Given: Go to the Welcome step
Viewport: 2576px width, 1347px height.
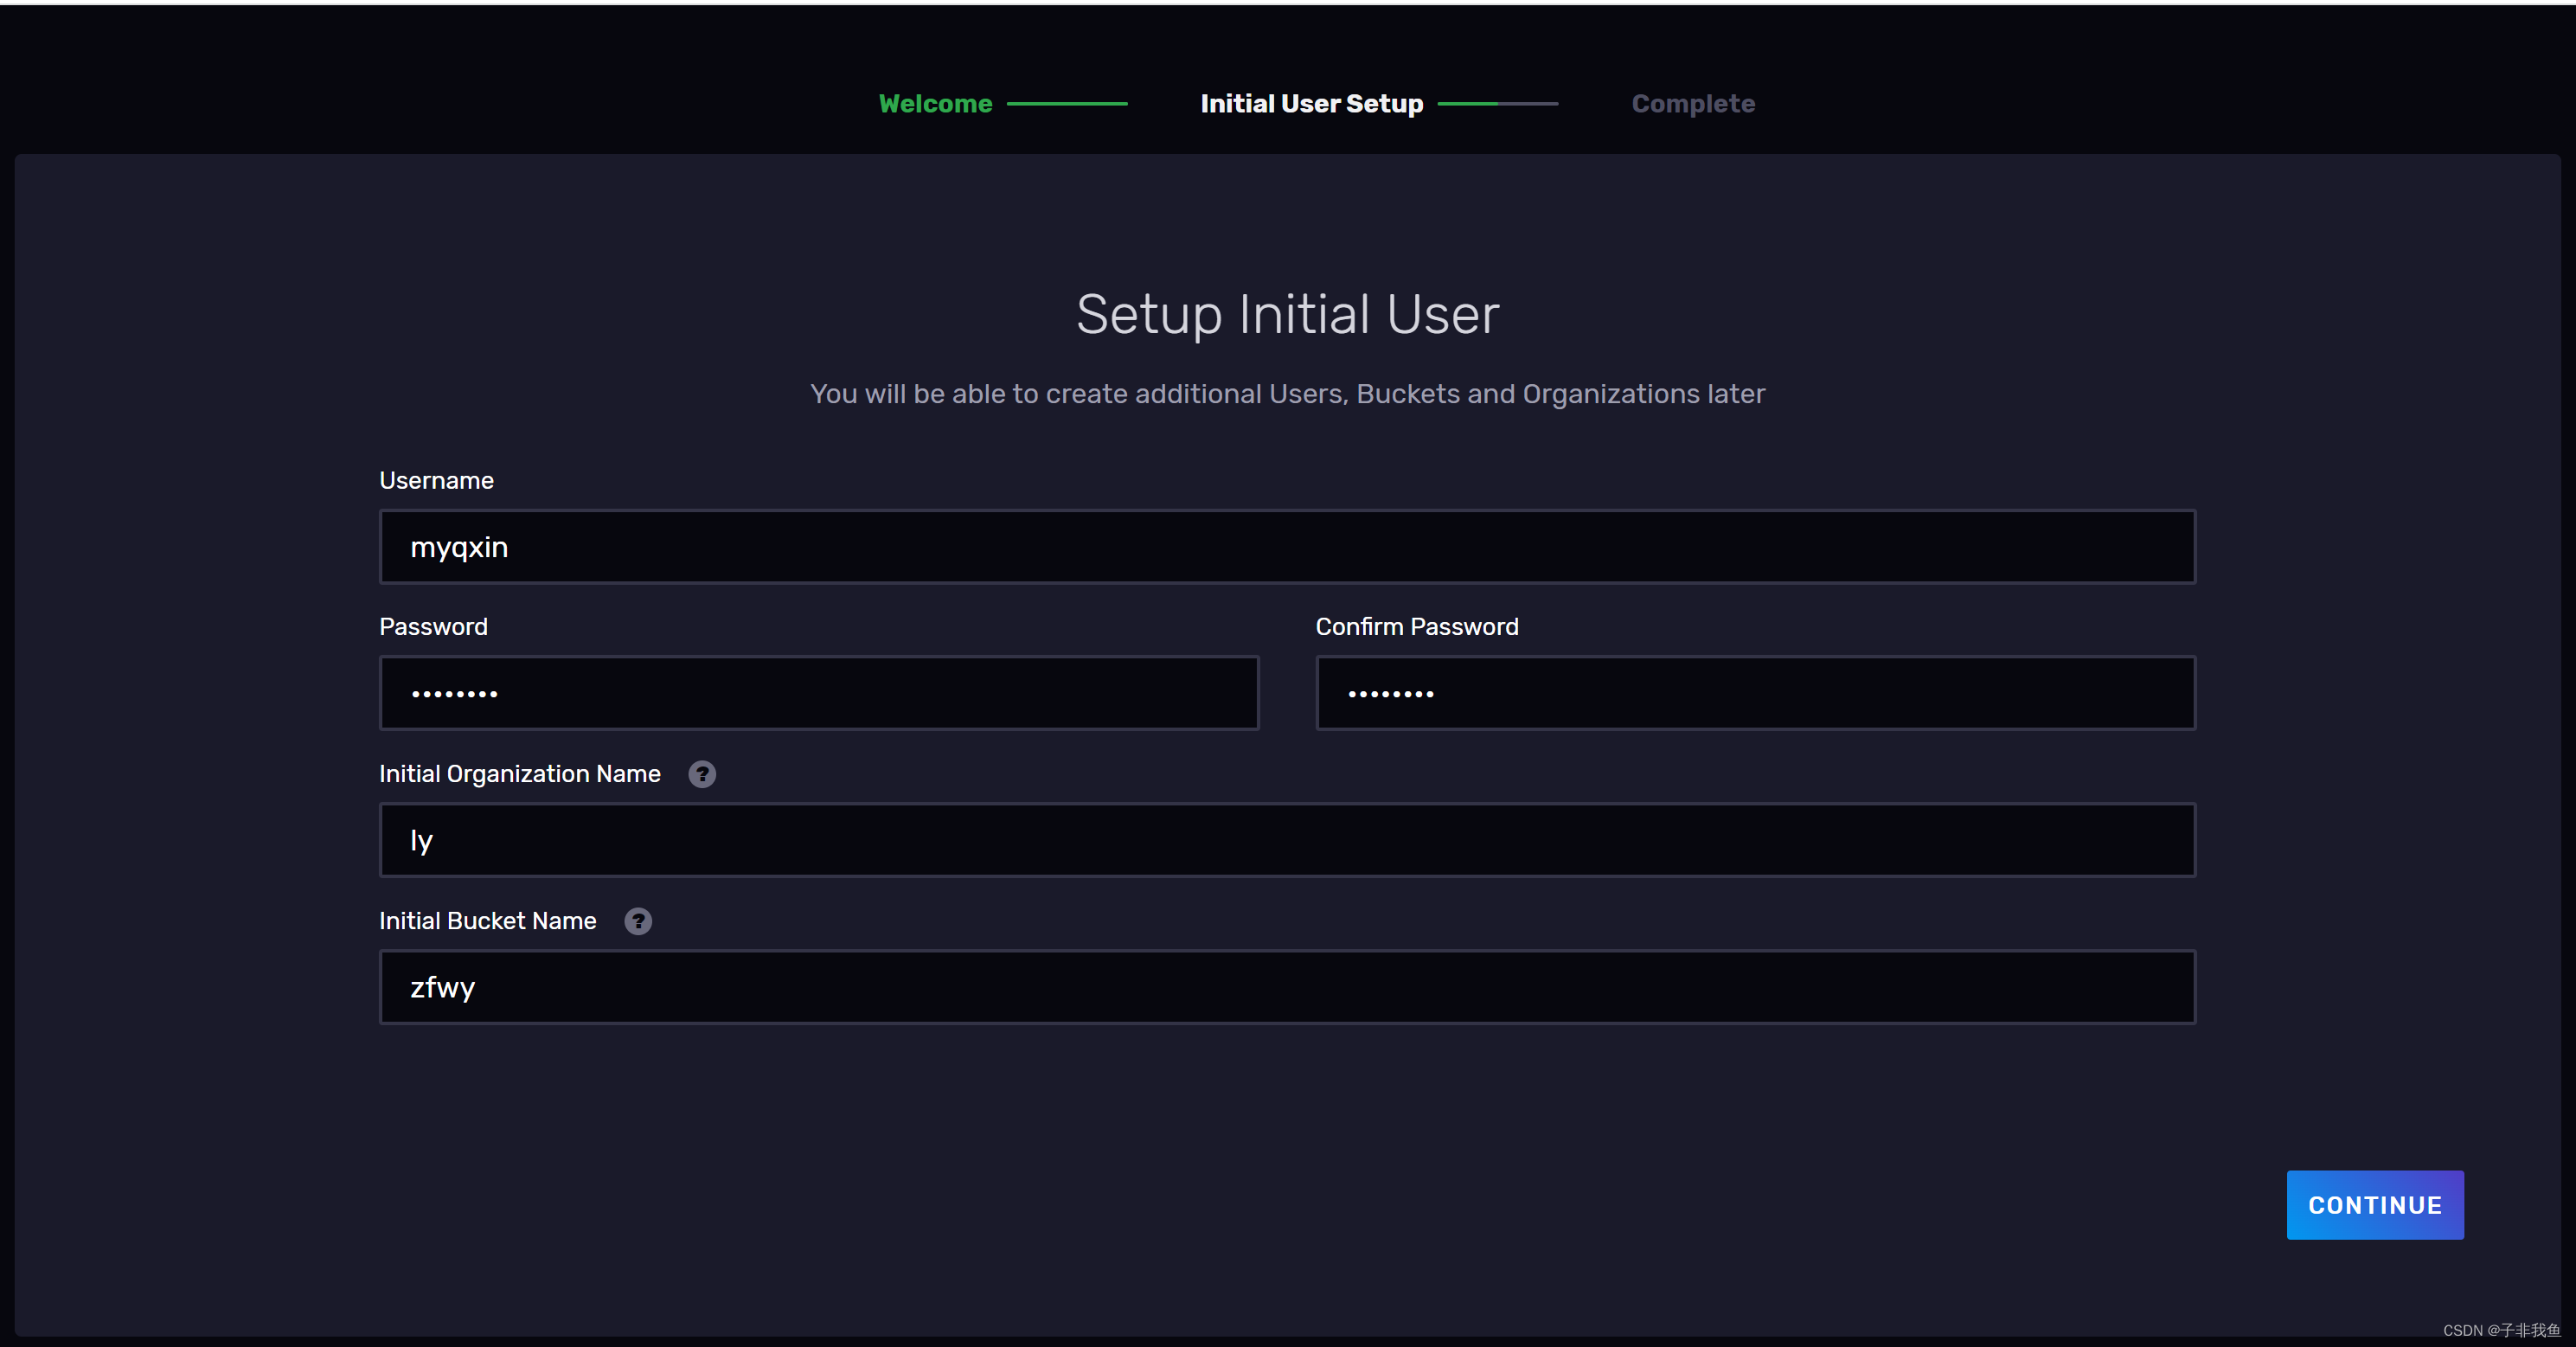Looking at the screenshot, I should 935,104.
